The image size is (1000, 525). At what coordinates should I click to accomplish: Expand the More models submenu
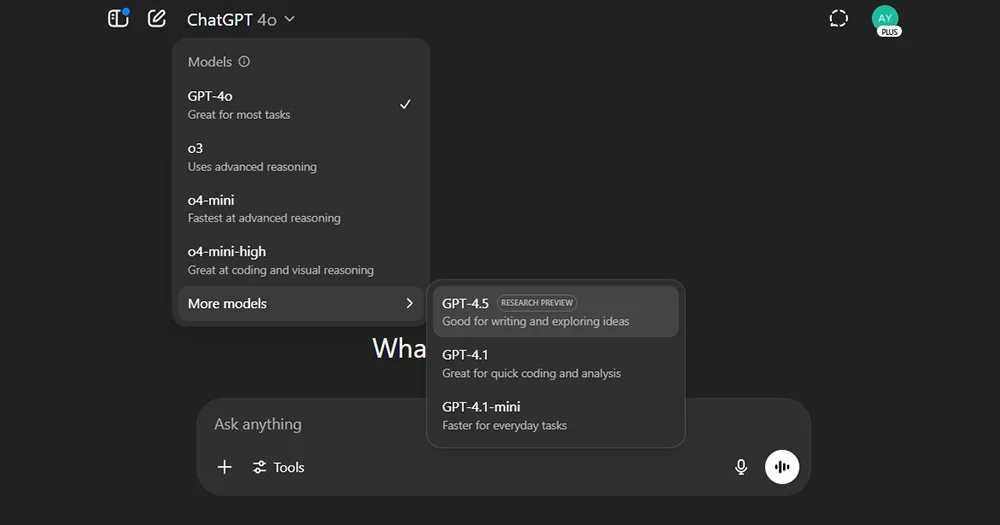pyautogui.click(x=290, y=303)
